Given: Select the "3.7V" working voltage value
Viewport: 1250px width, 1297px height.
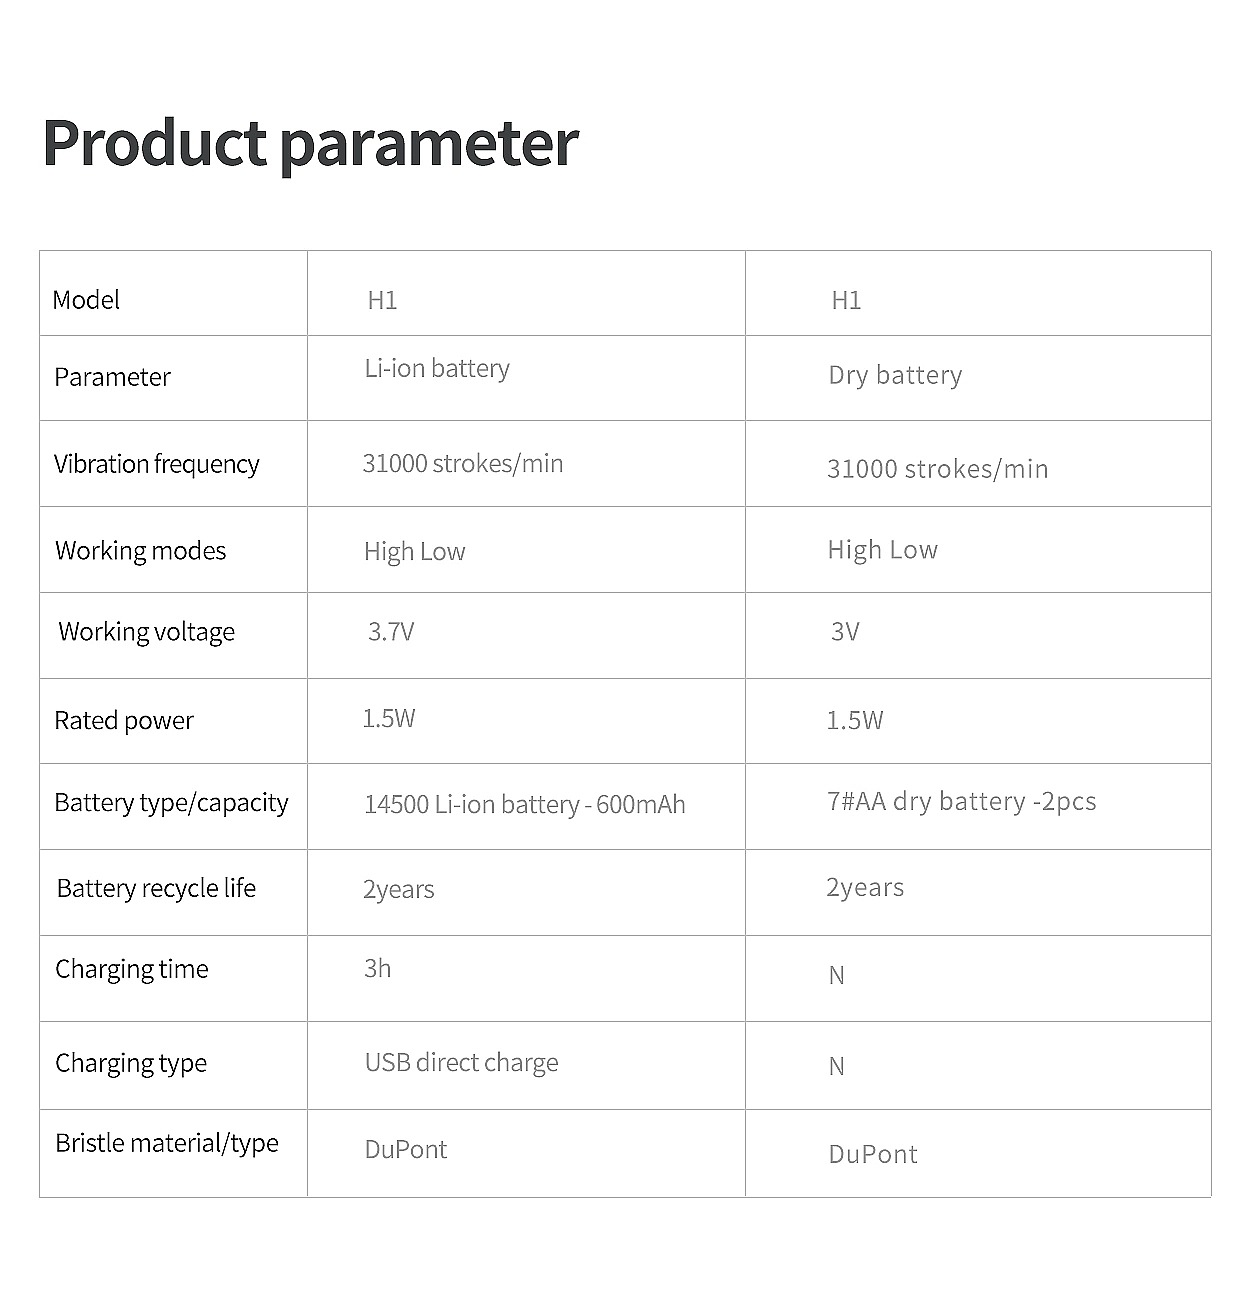Looking at the screenshot, I should (x=391, y=632).
